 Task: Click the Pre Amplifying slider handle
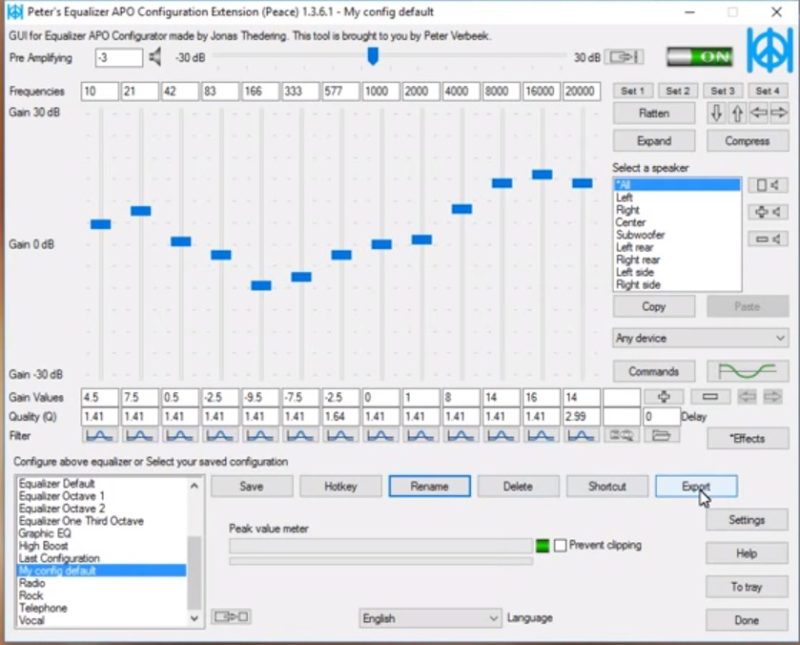372,56
